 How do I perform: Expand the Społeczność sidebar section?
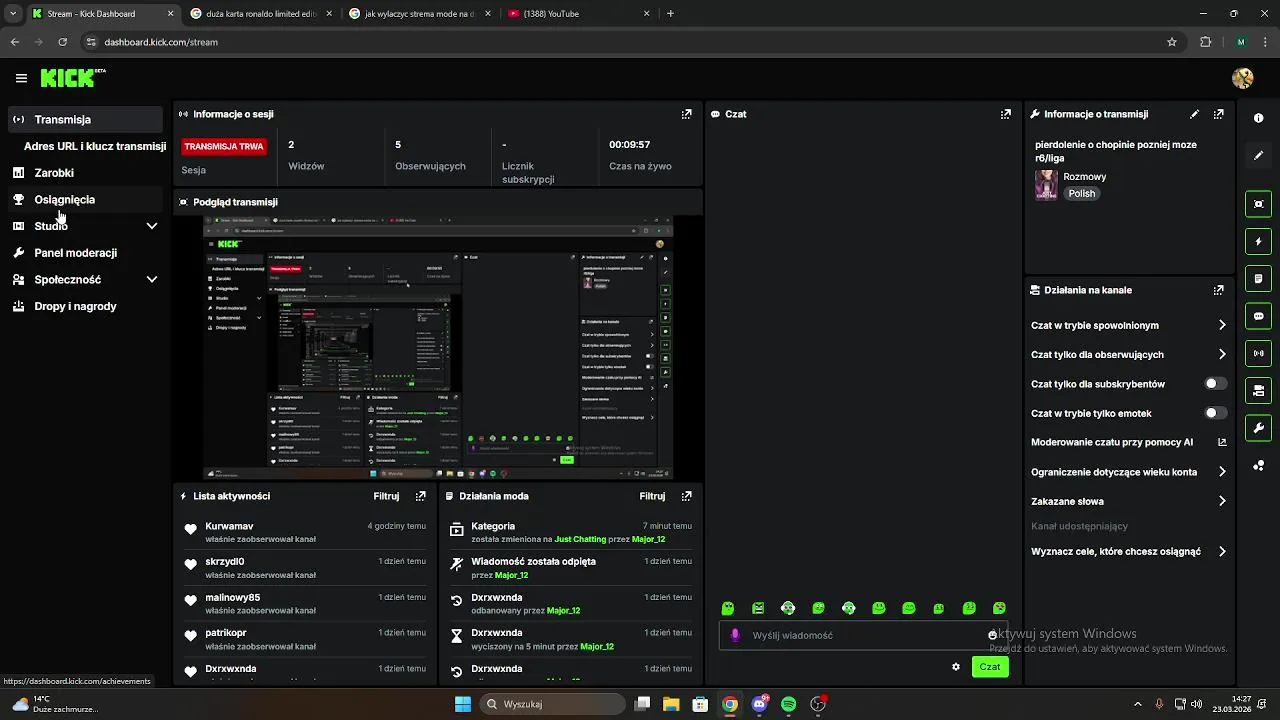[x=152, y=280]
